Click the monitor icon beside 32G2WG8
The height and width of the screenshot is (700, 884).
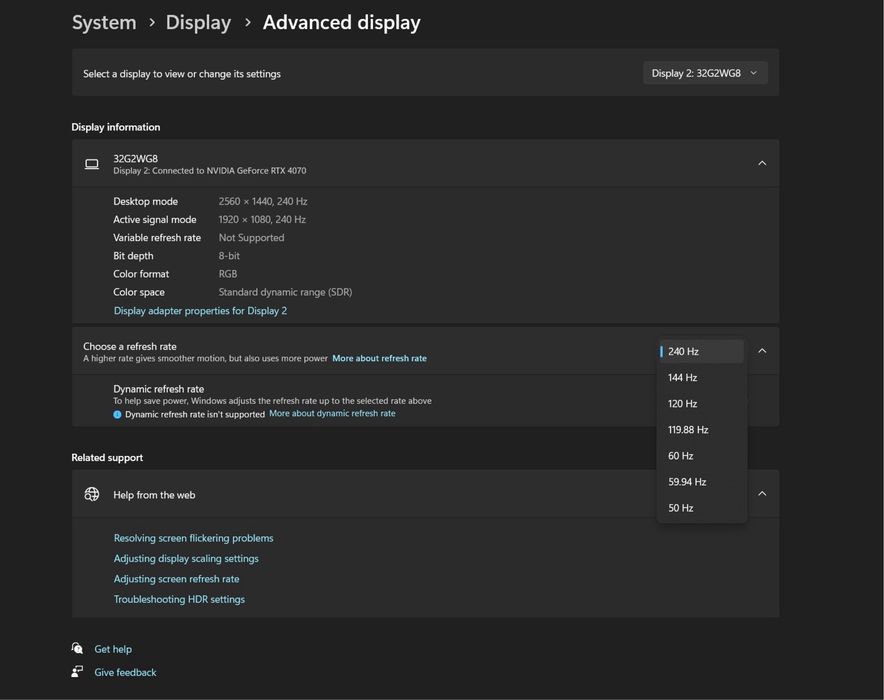point(92,164)
